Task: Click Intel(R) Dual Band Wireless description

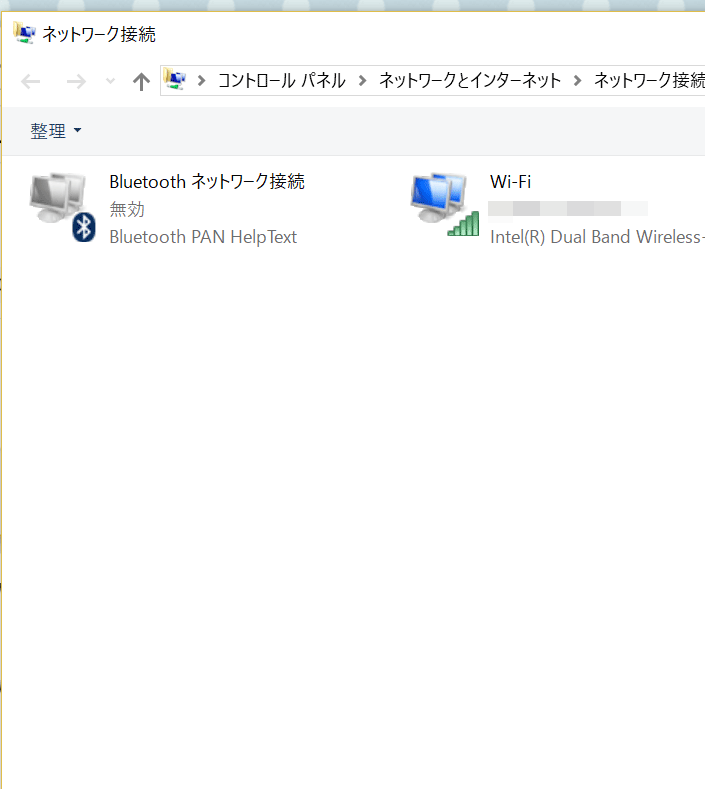Action: (x=597, y=237)
